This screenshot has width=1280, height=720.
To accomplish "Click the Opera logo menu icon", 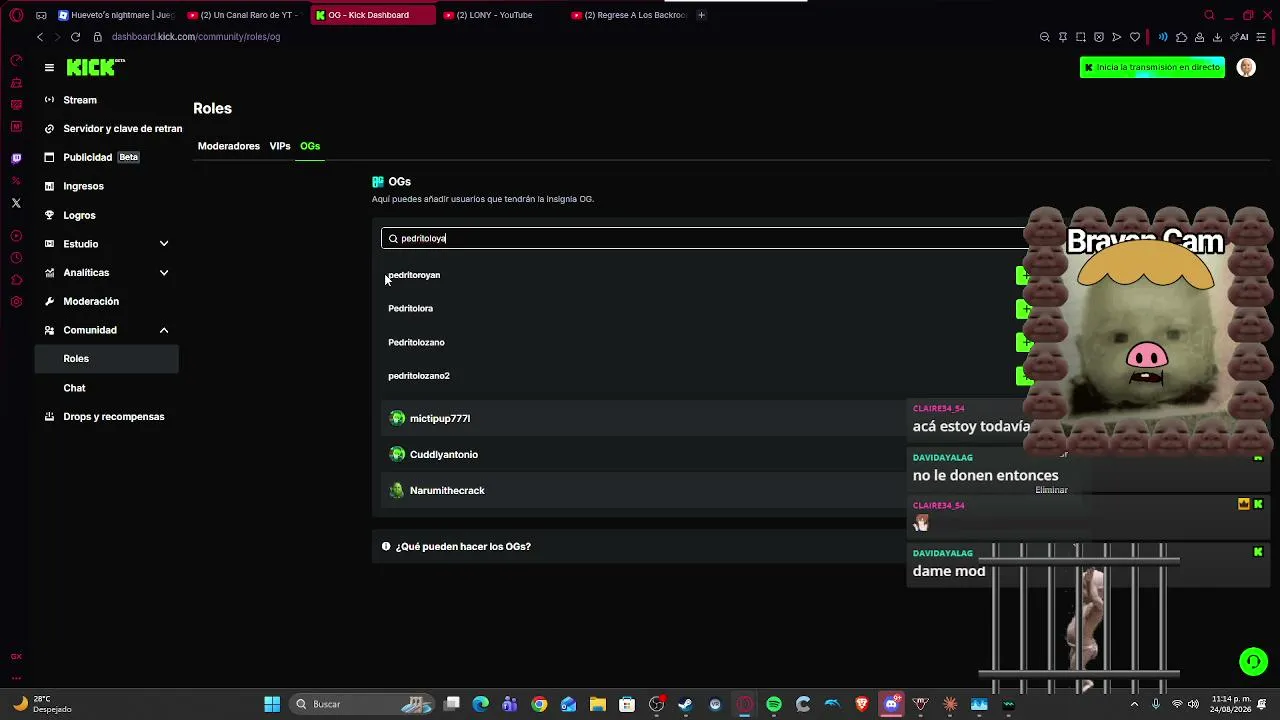I will 16,15.
